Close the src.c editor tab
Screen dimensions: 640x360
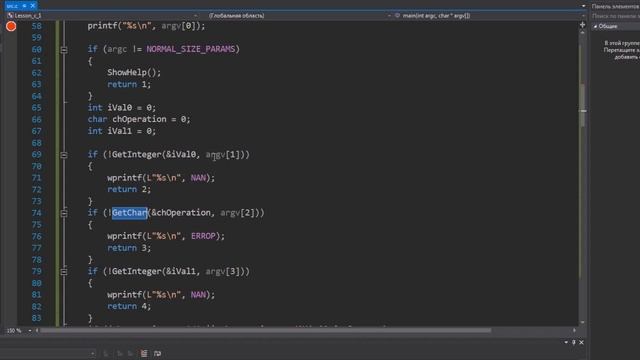(x=33, y=6)
